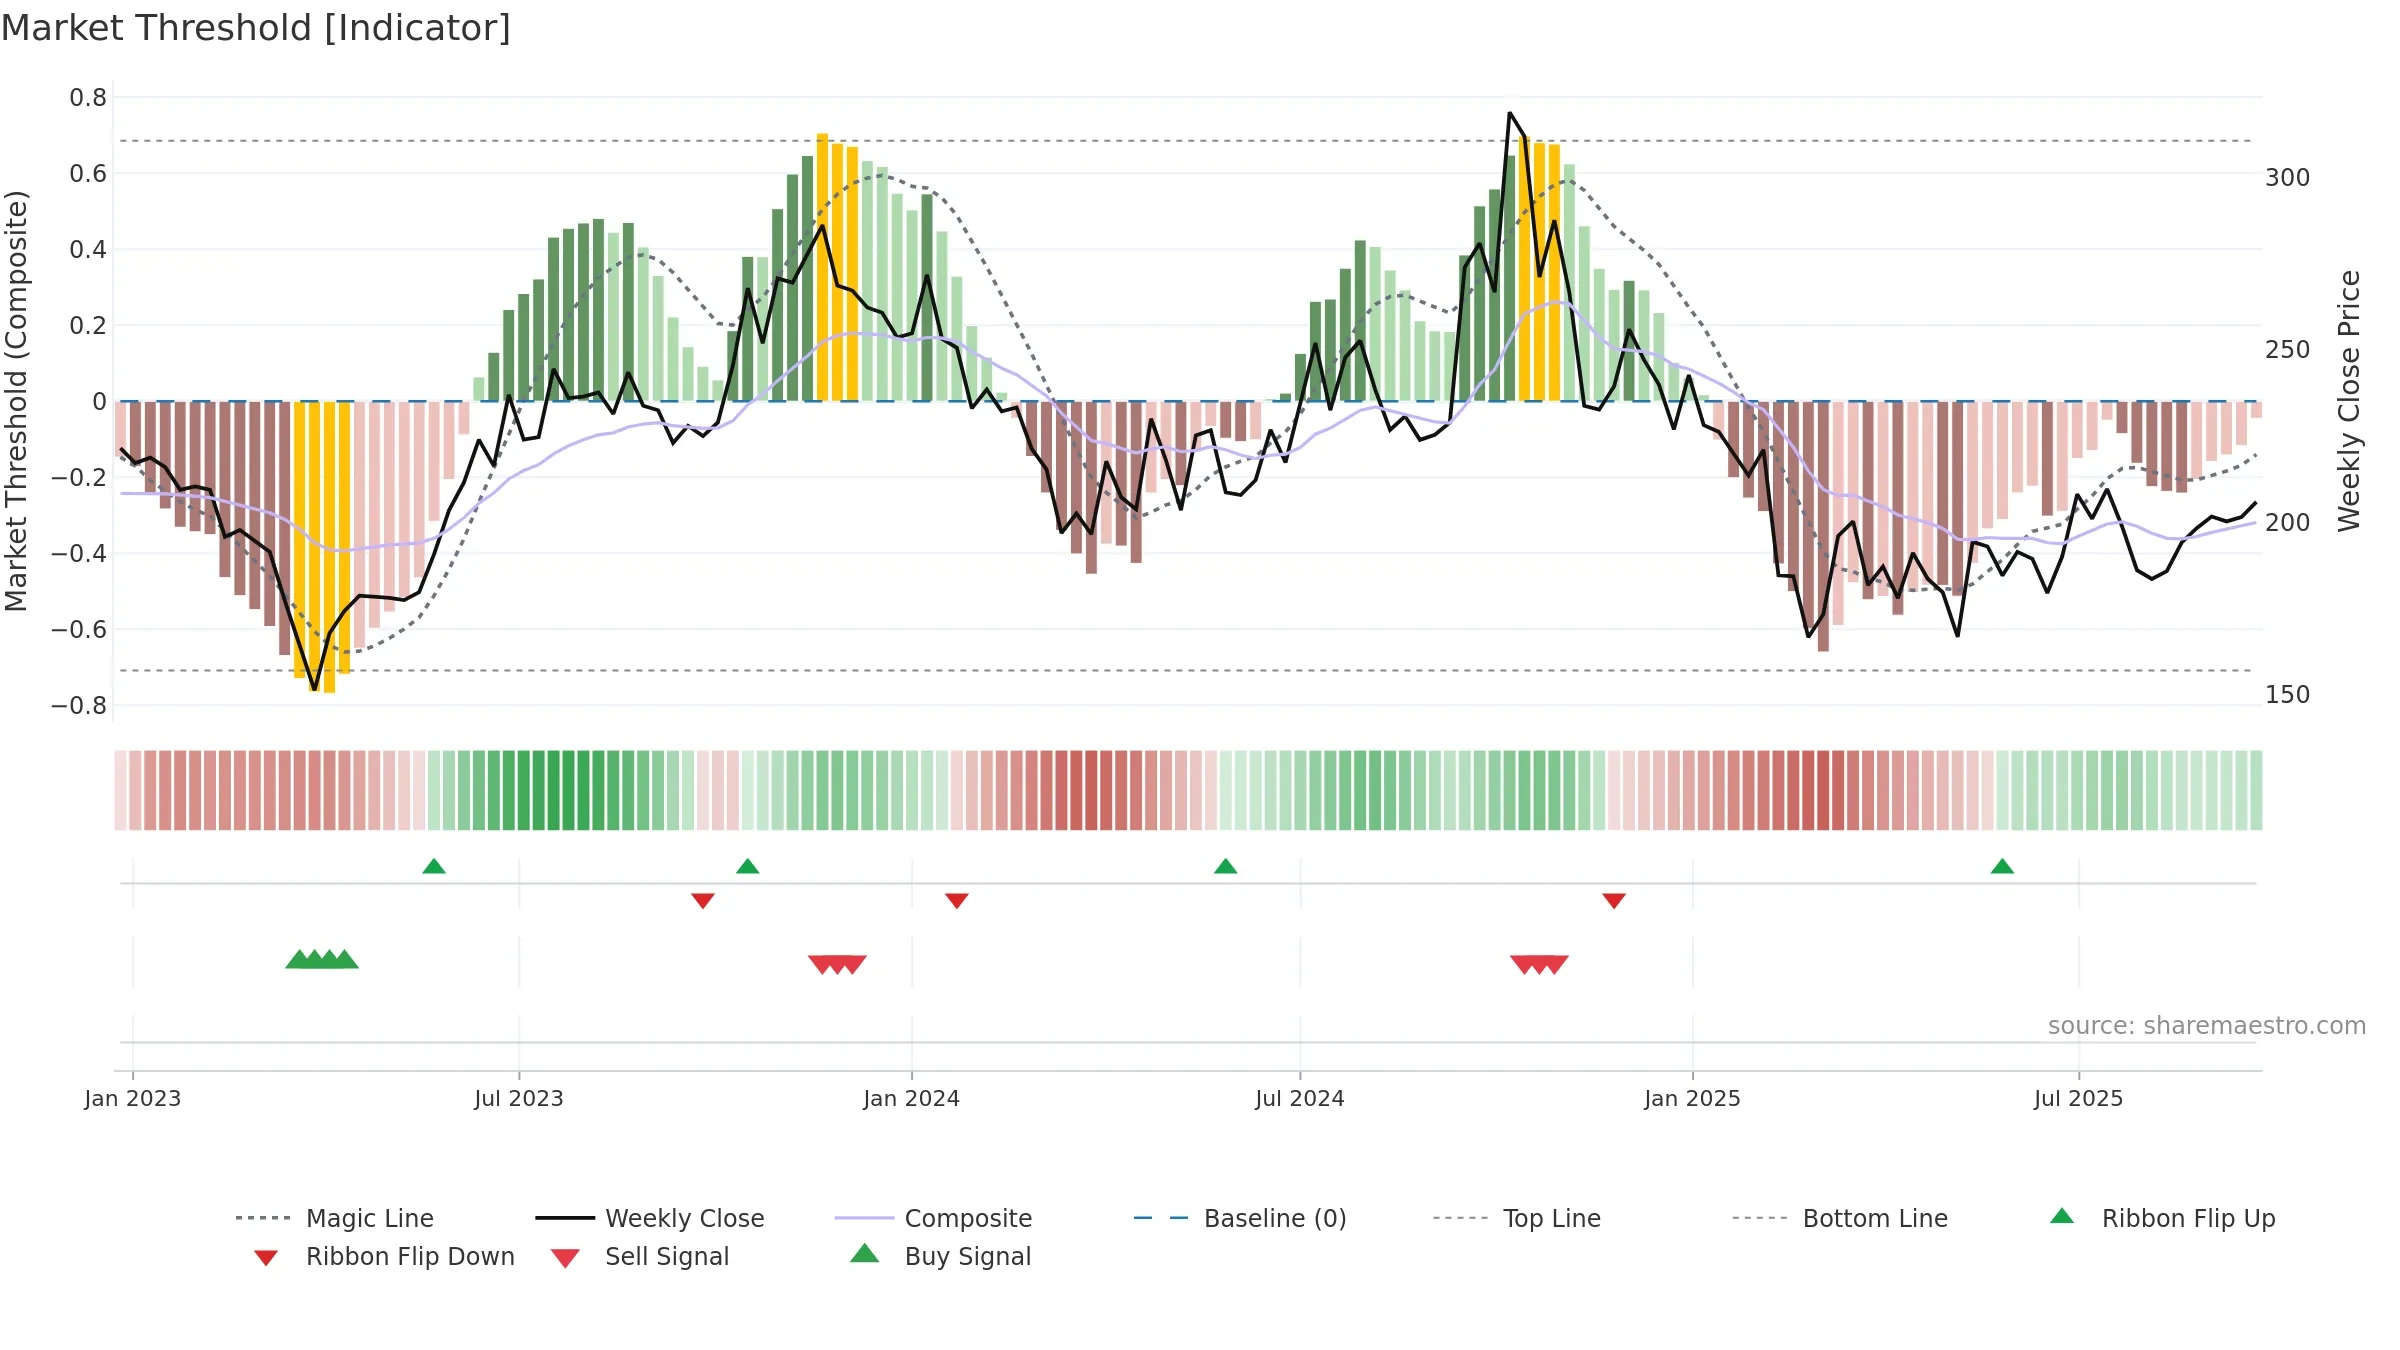Toggle the Top Line legend entry
Screen dimensions: 2400x1350
click(1517, 1218)
